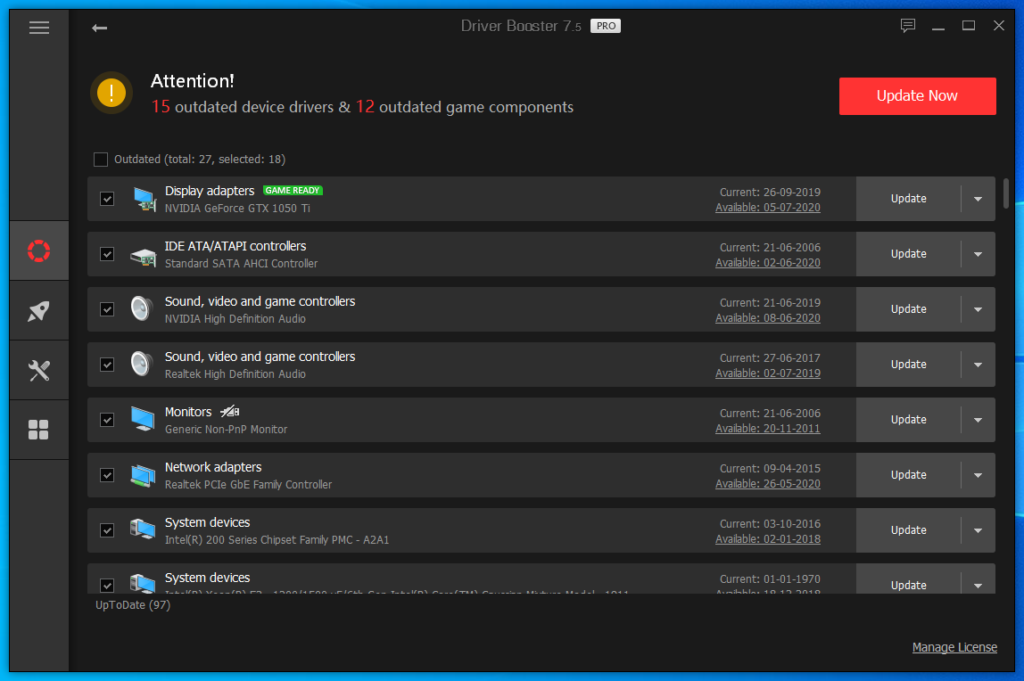Select the red Scan icon in sidebar
Image resolution: width=1024 pixels, height=681 pixels.
pos(39,250)
